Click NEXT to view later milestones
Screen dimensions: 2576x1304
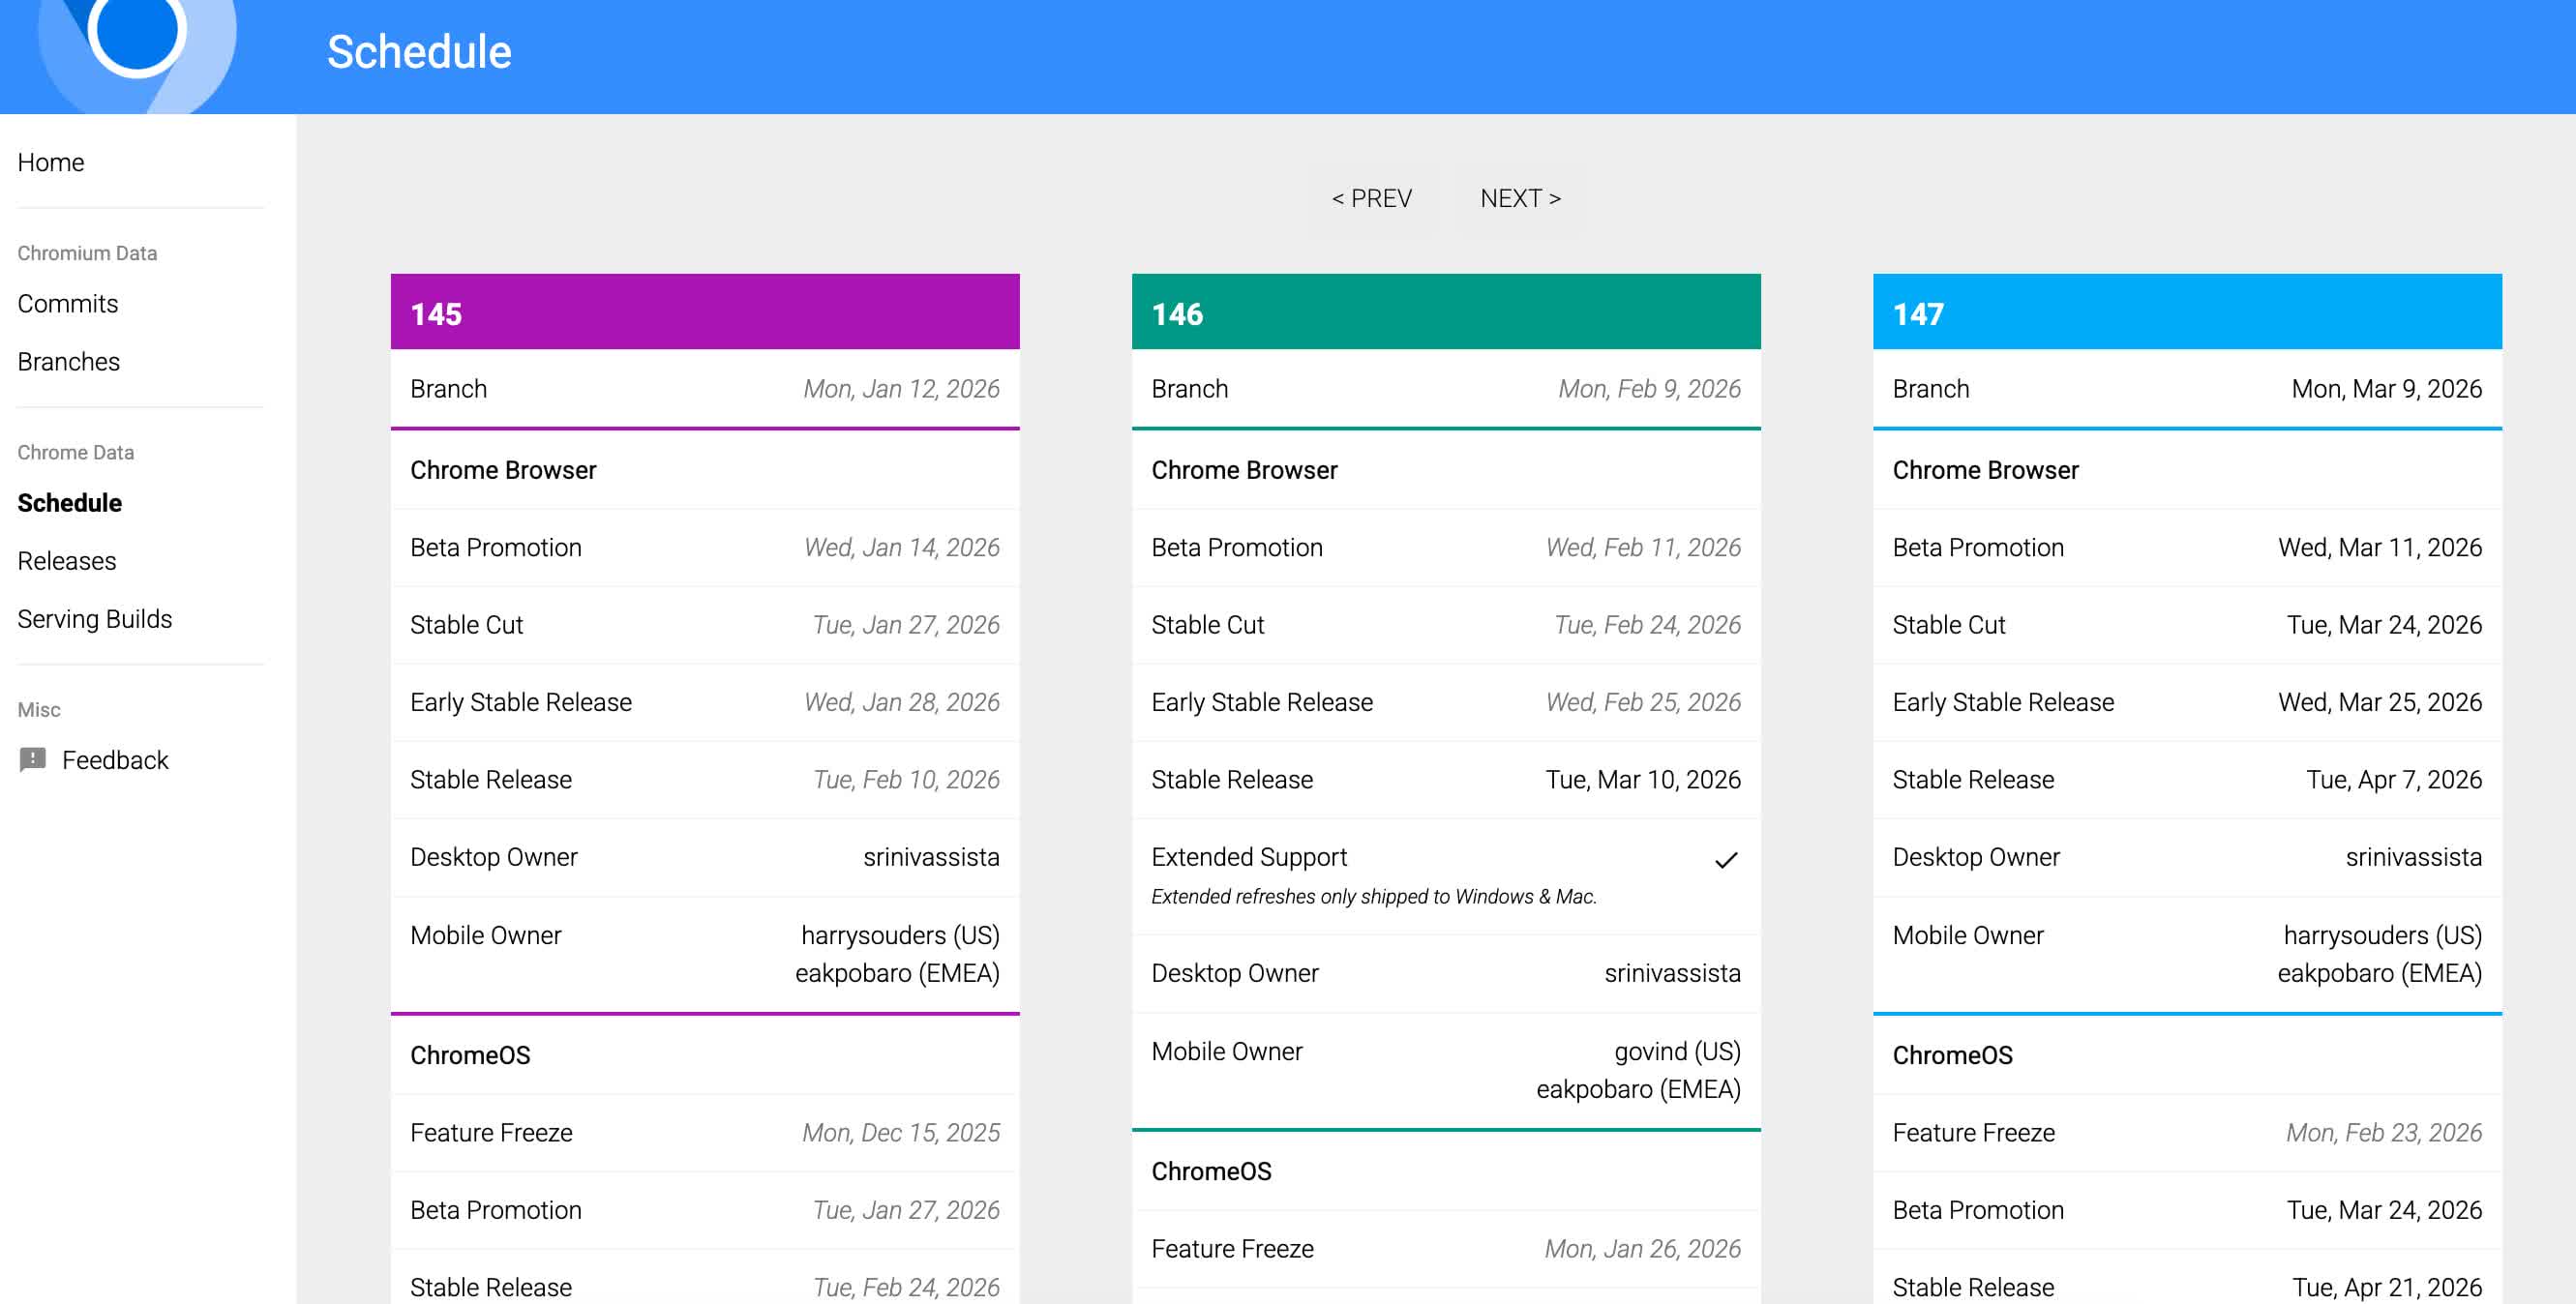coord(1518,198)
